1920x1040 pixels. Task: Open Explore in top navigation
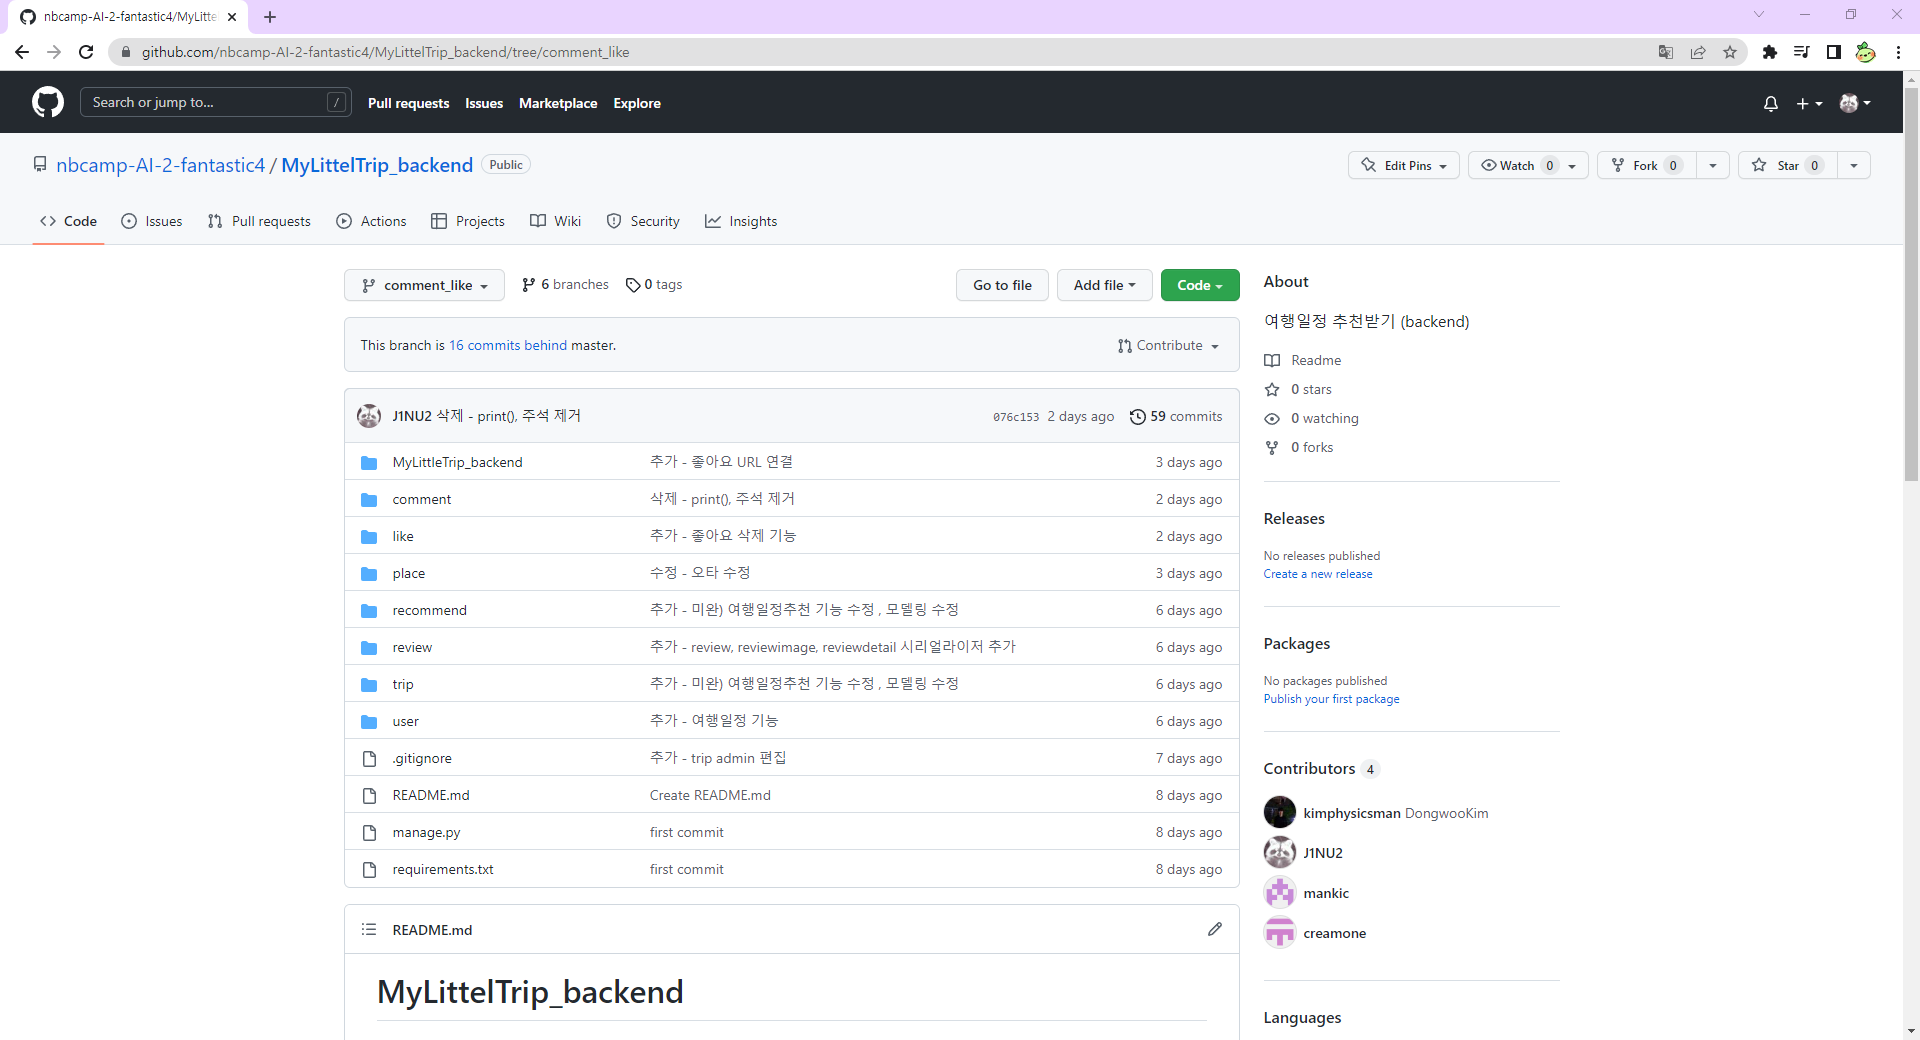click(637, 103)
